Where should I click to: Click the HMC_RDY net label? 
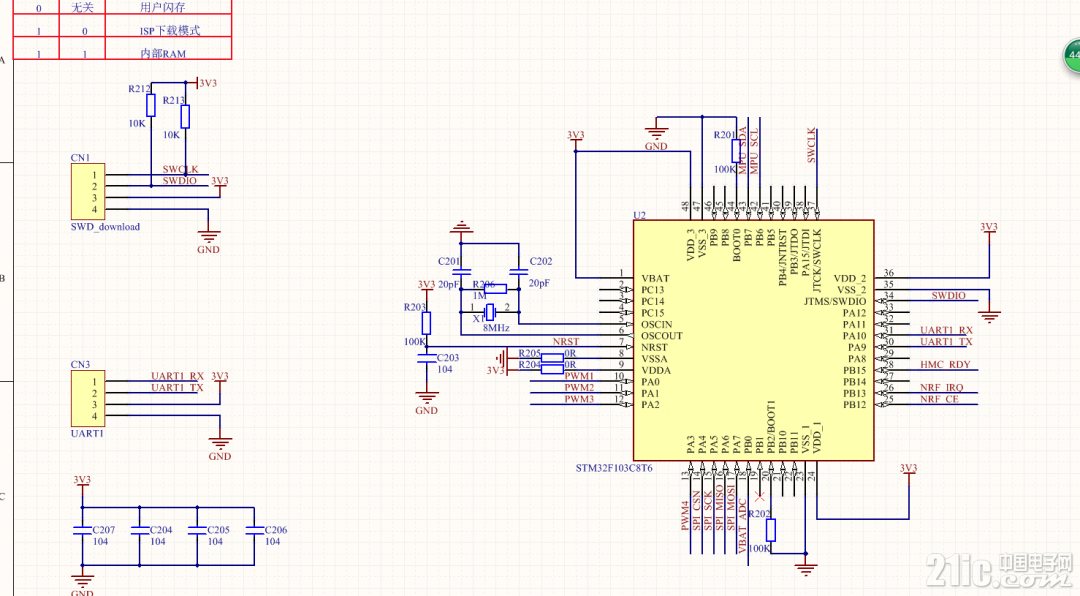[945, 364]
